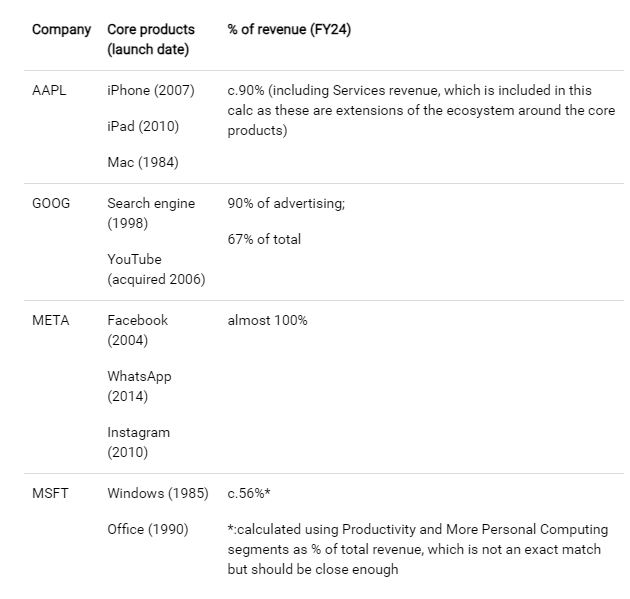Click the 90% of advertising text
The image size is (630, 599).
click(x=286, y=203)
